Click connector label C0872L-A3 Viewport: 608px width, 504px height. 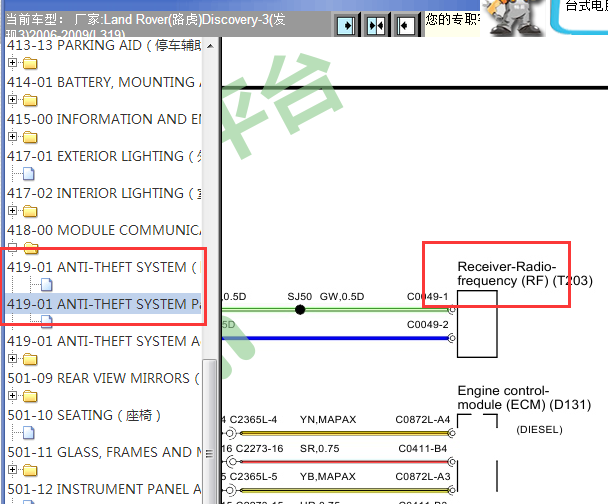tap(423, 476)
